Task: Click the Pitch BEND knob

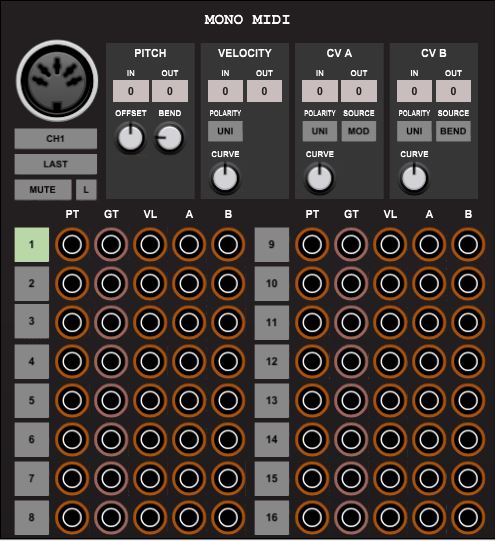Action: [x=169, y=138]
